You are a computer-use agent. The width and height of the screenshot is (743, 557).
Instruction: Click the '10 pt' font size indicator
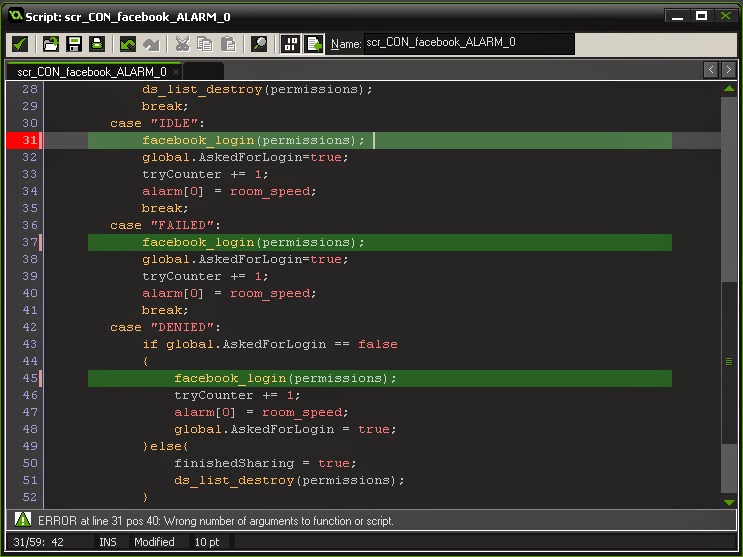(x=207, y=542)
